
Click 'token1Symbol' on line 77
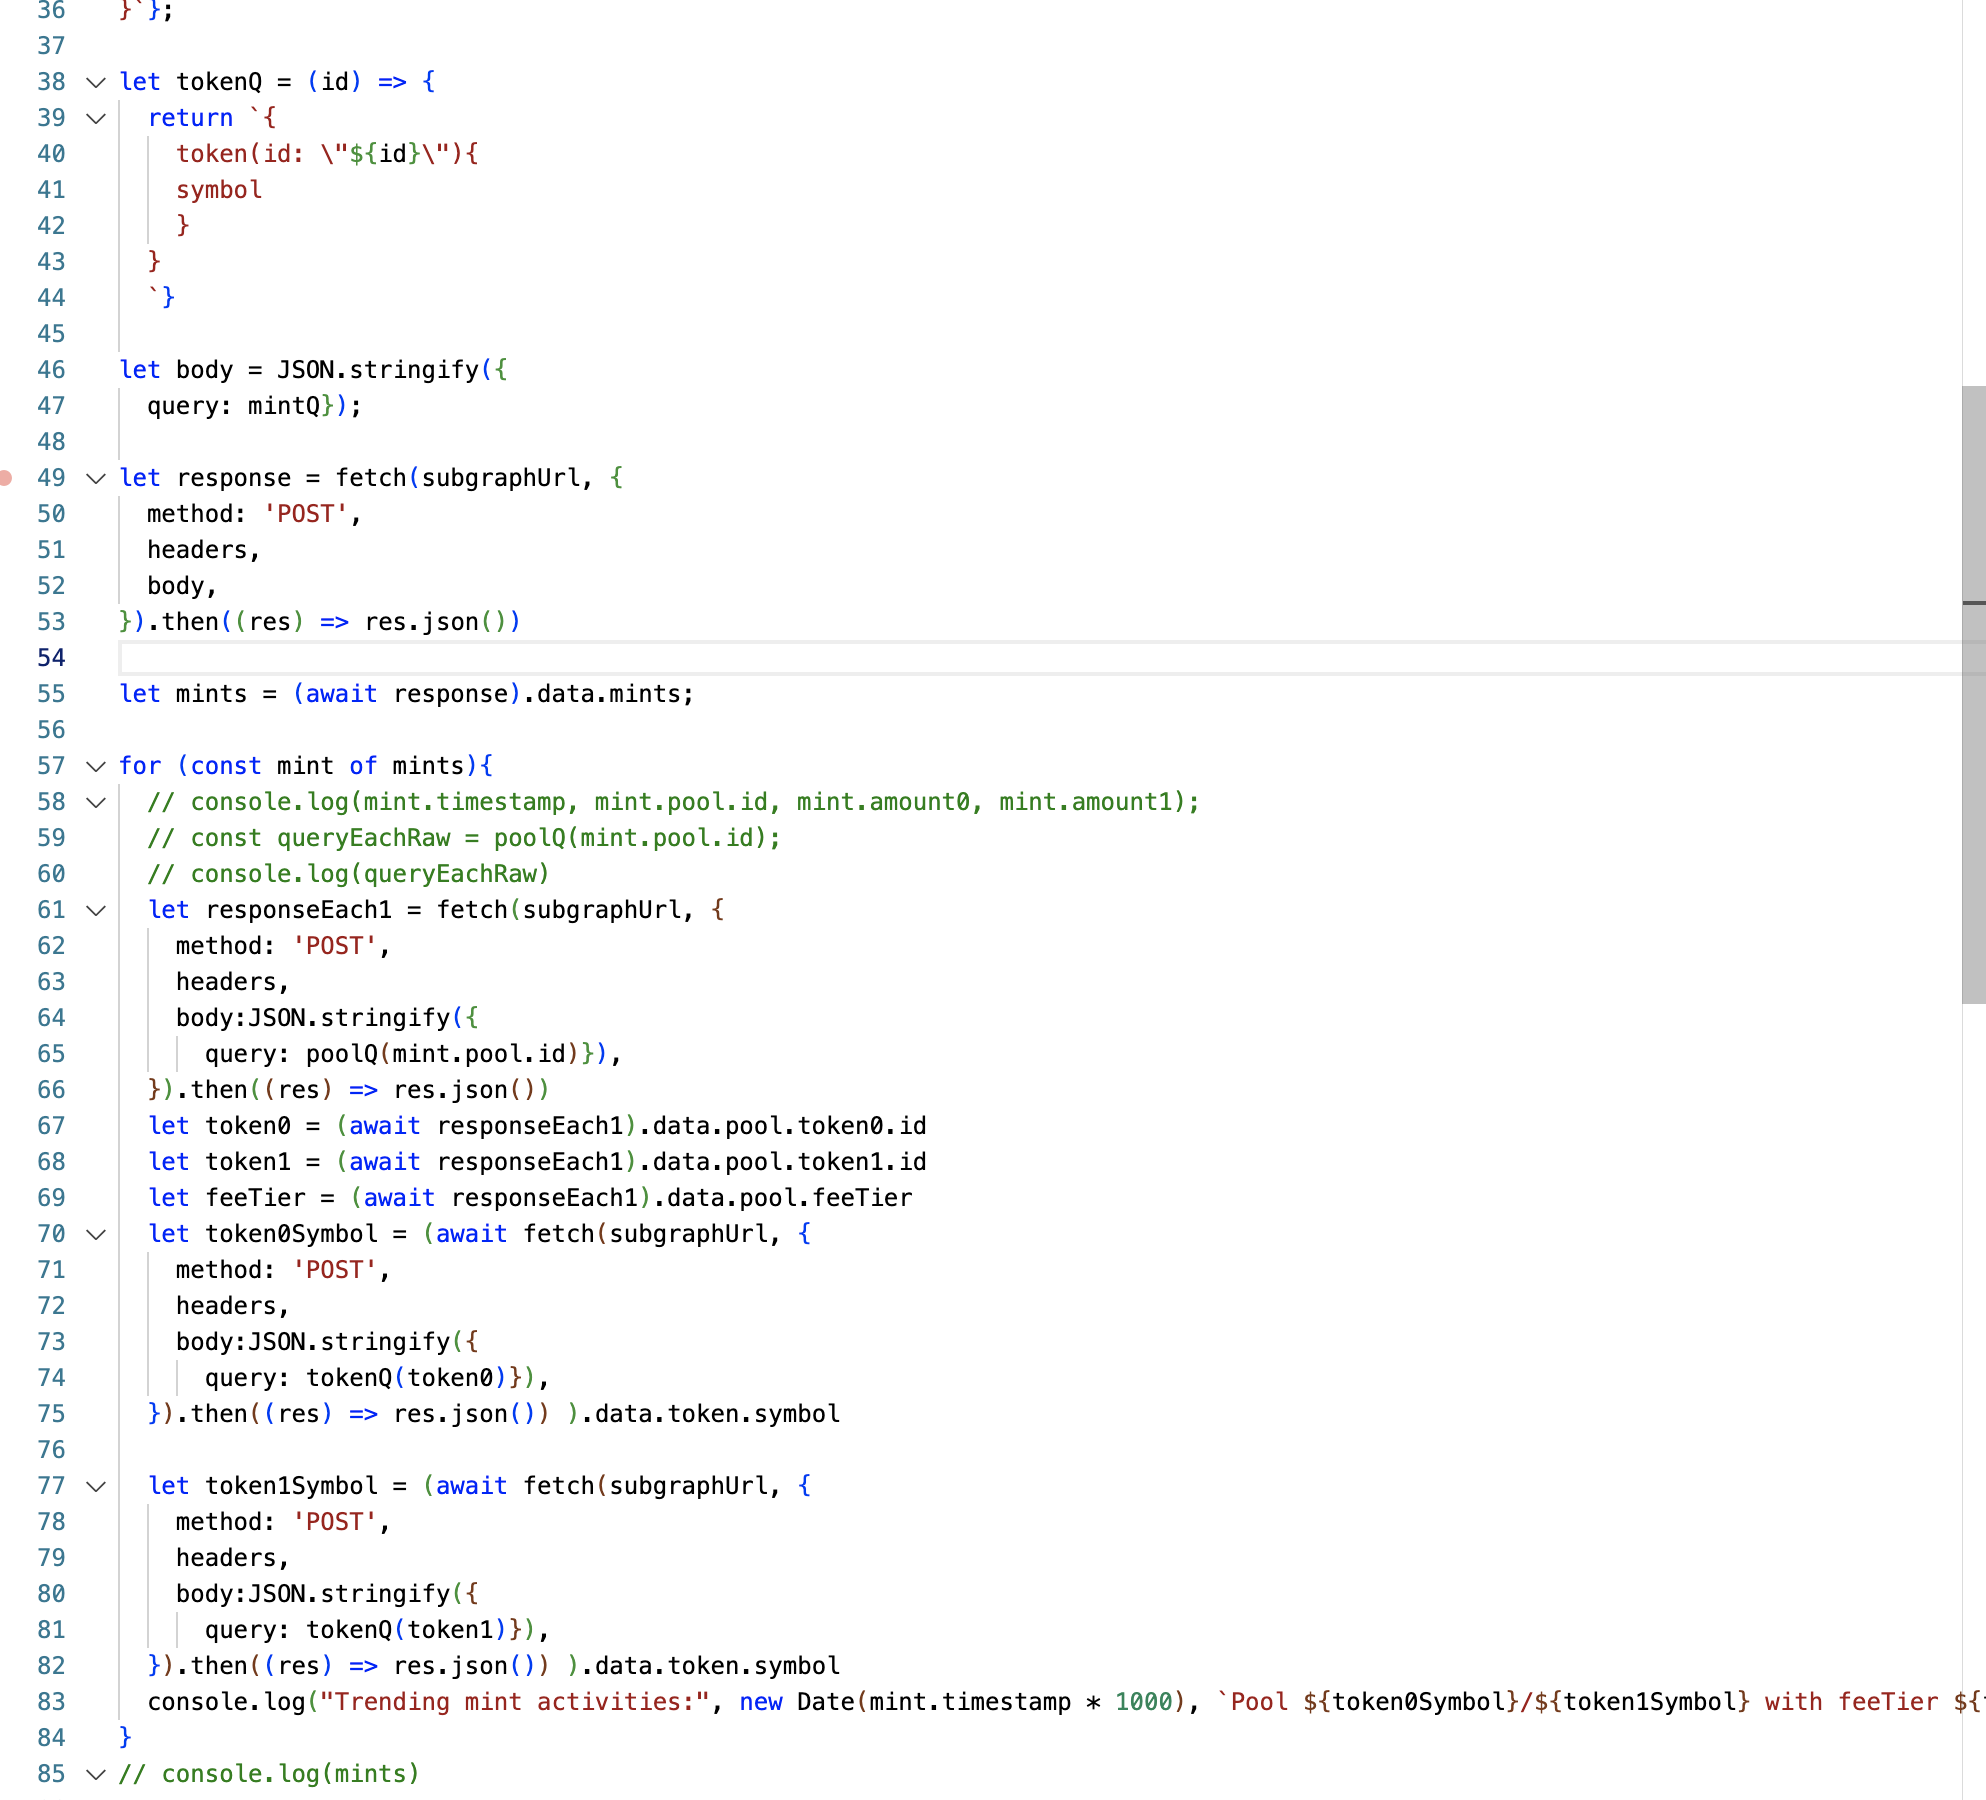coord(292,1486)
